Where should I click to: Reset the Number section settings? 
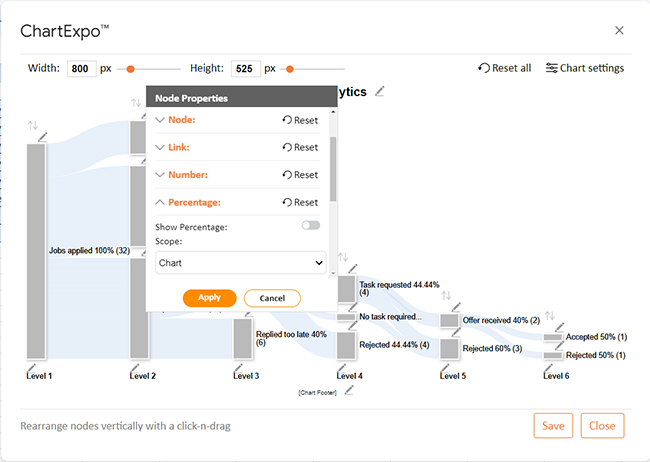tap(300, 175)
